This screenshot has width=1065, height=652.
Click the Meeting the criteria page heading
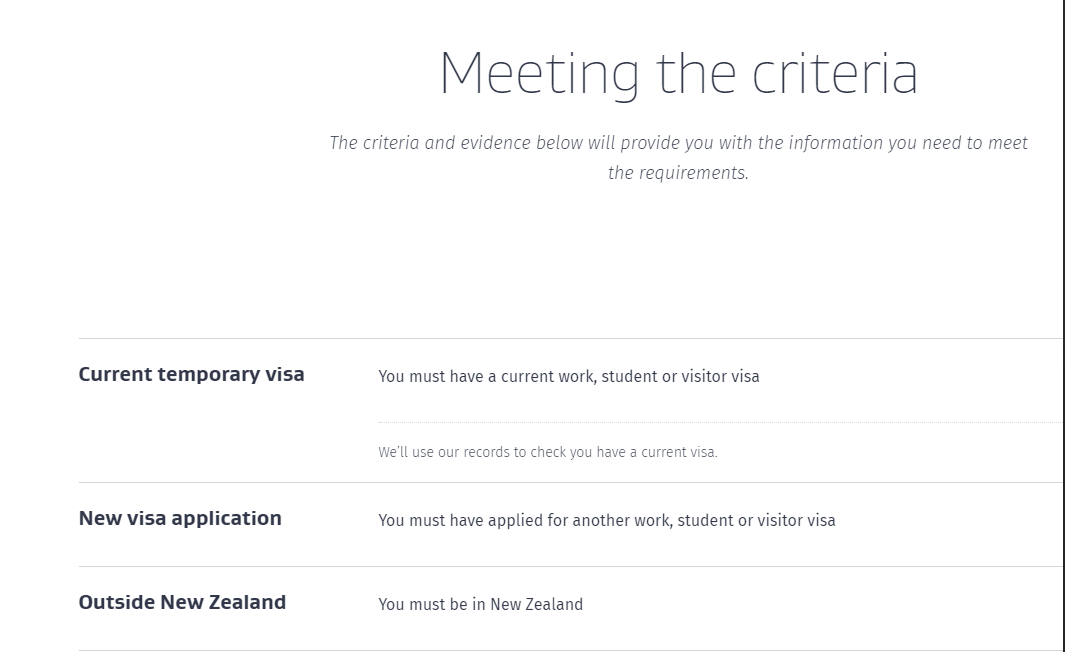point(679,73)
